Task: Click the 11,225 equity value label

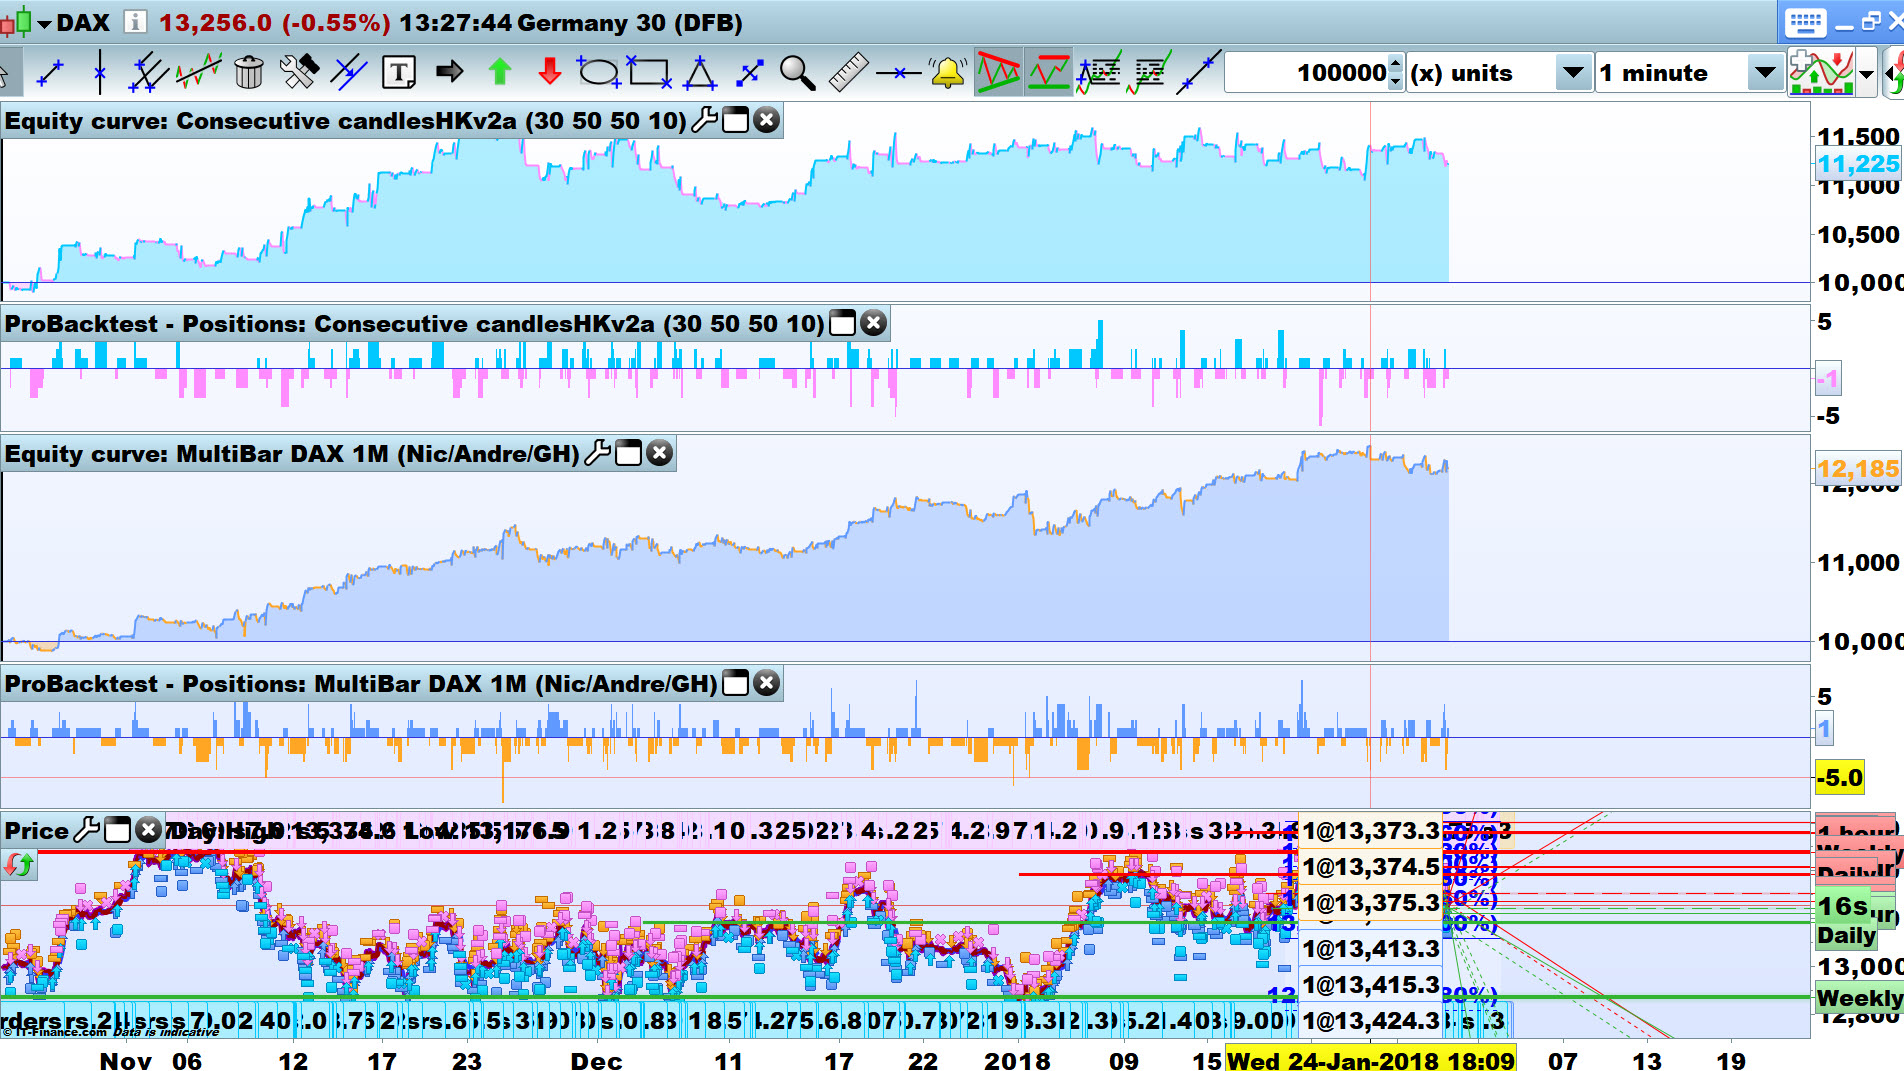Action: pyautogui.click(x=1858, y=164)
